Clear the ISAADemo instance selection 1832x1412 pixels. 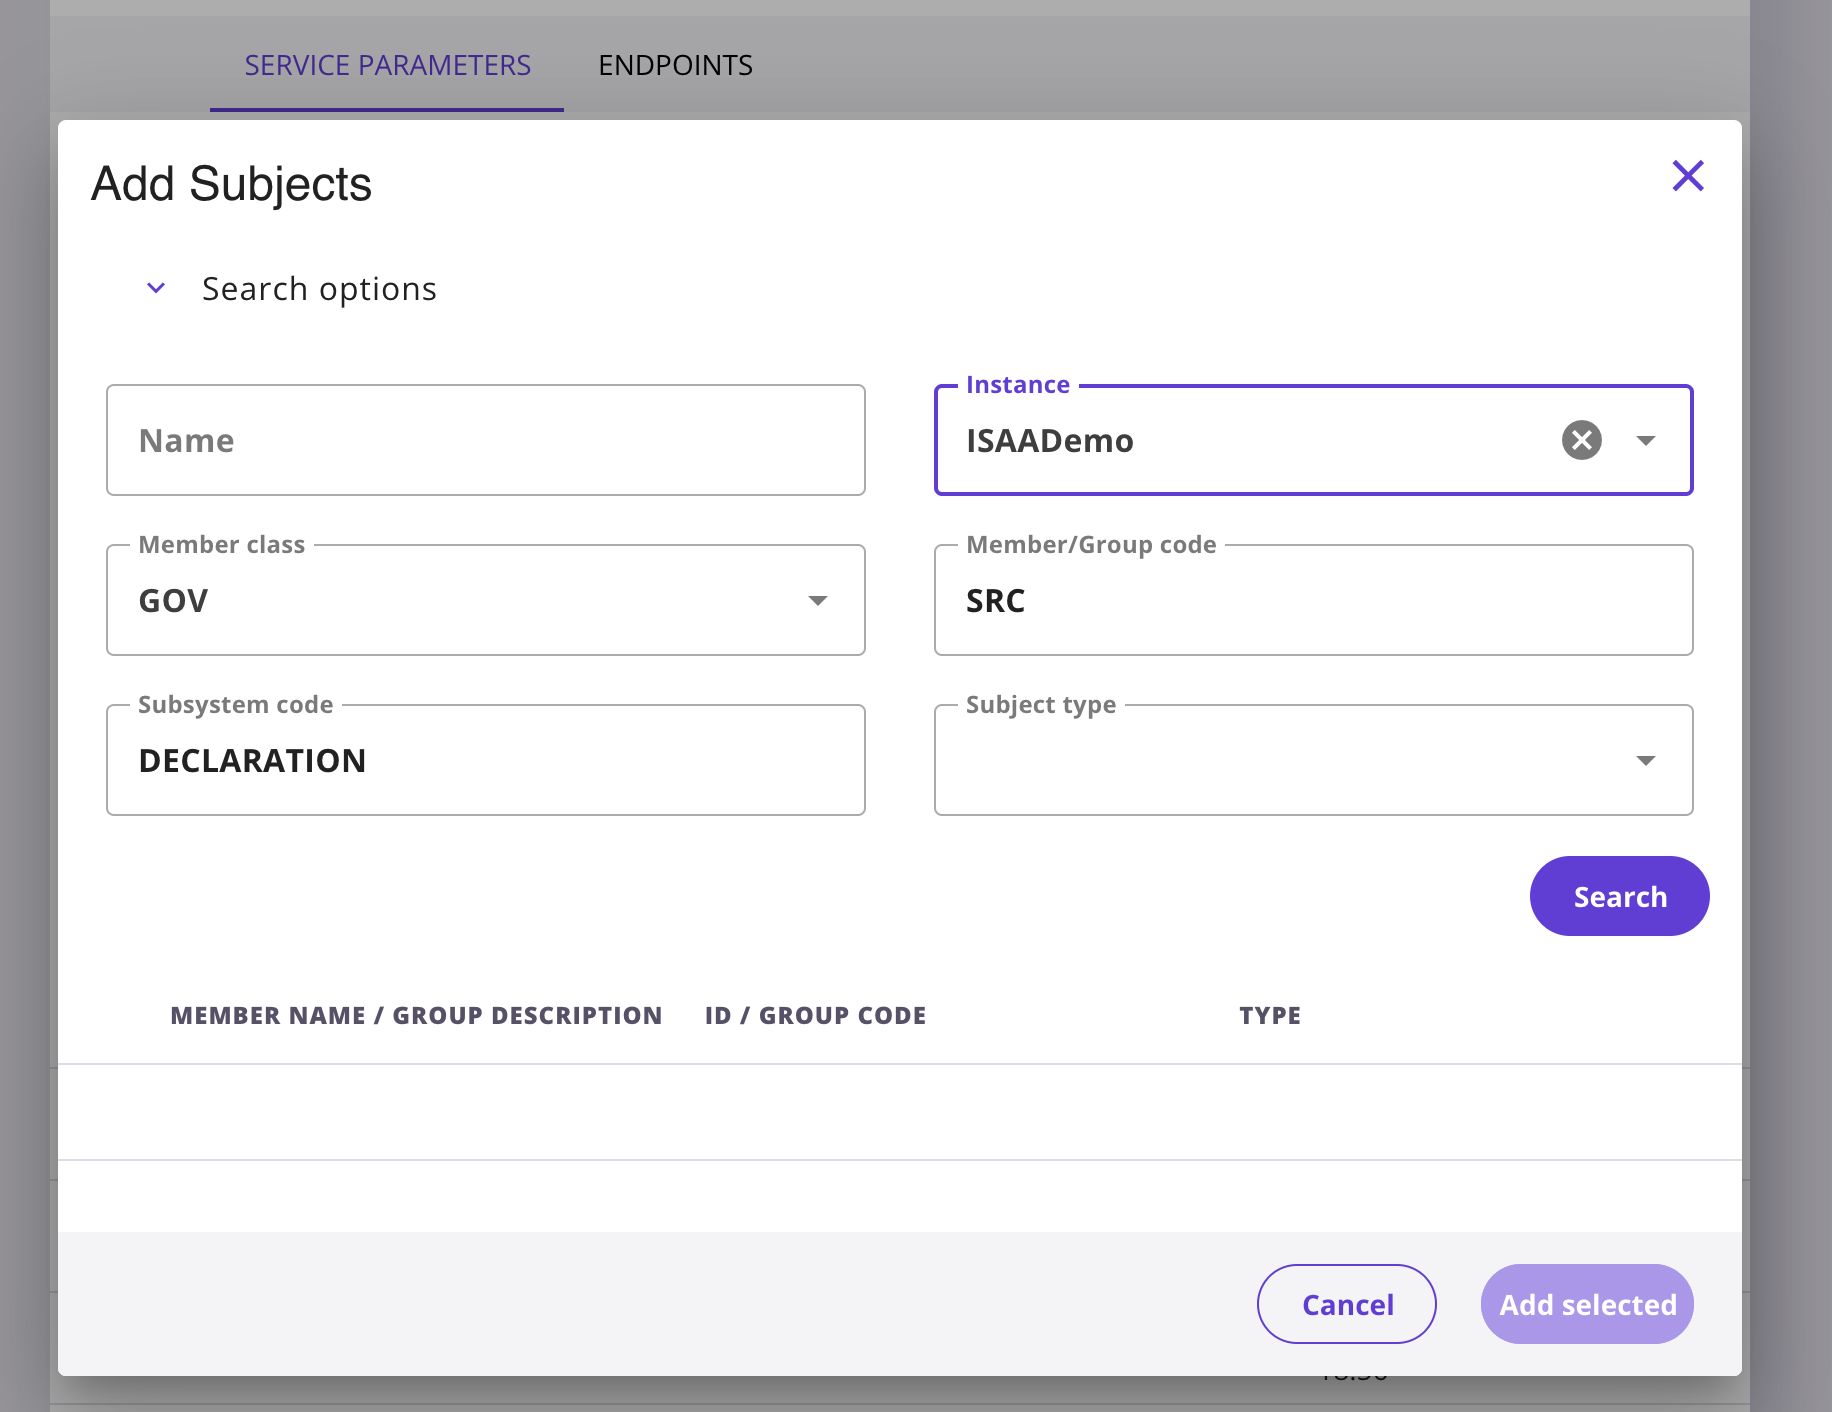tap(1581, 440)
